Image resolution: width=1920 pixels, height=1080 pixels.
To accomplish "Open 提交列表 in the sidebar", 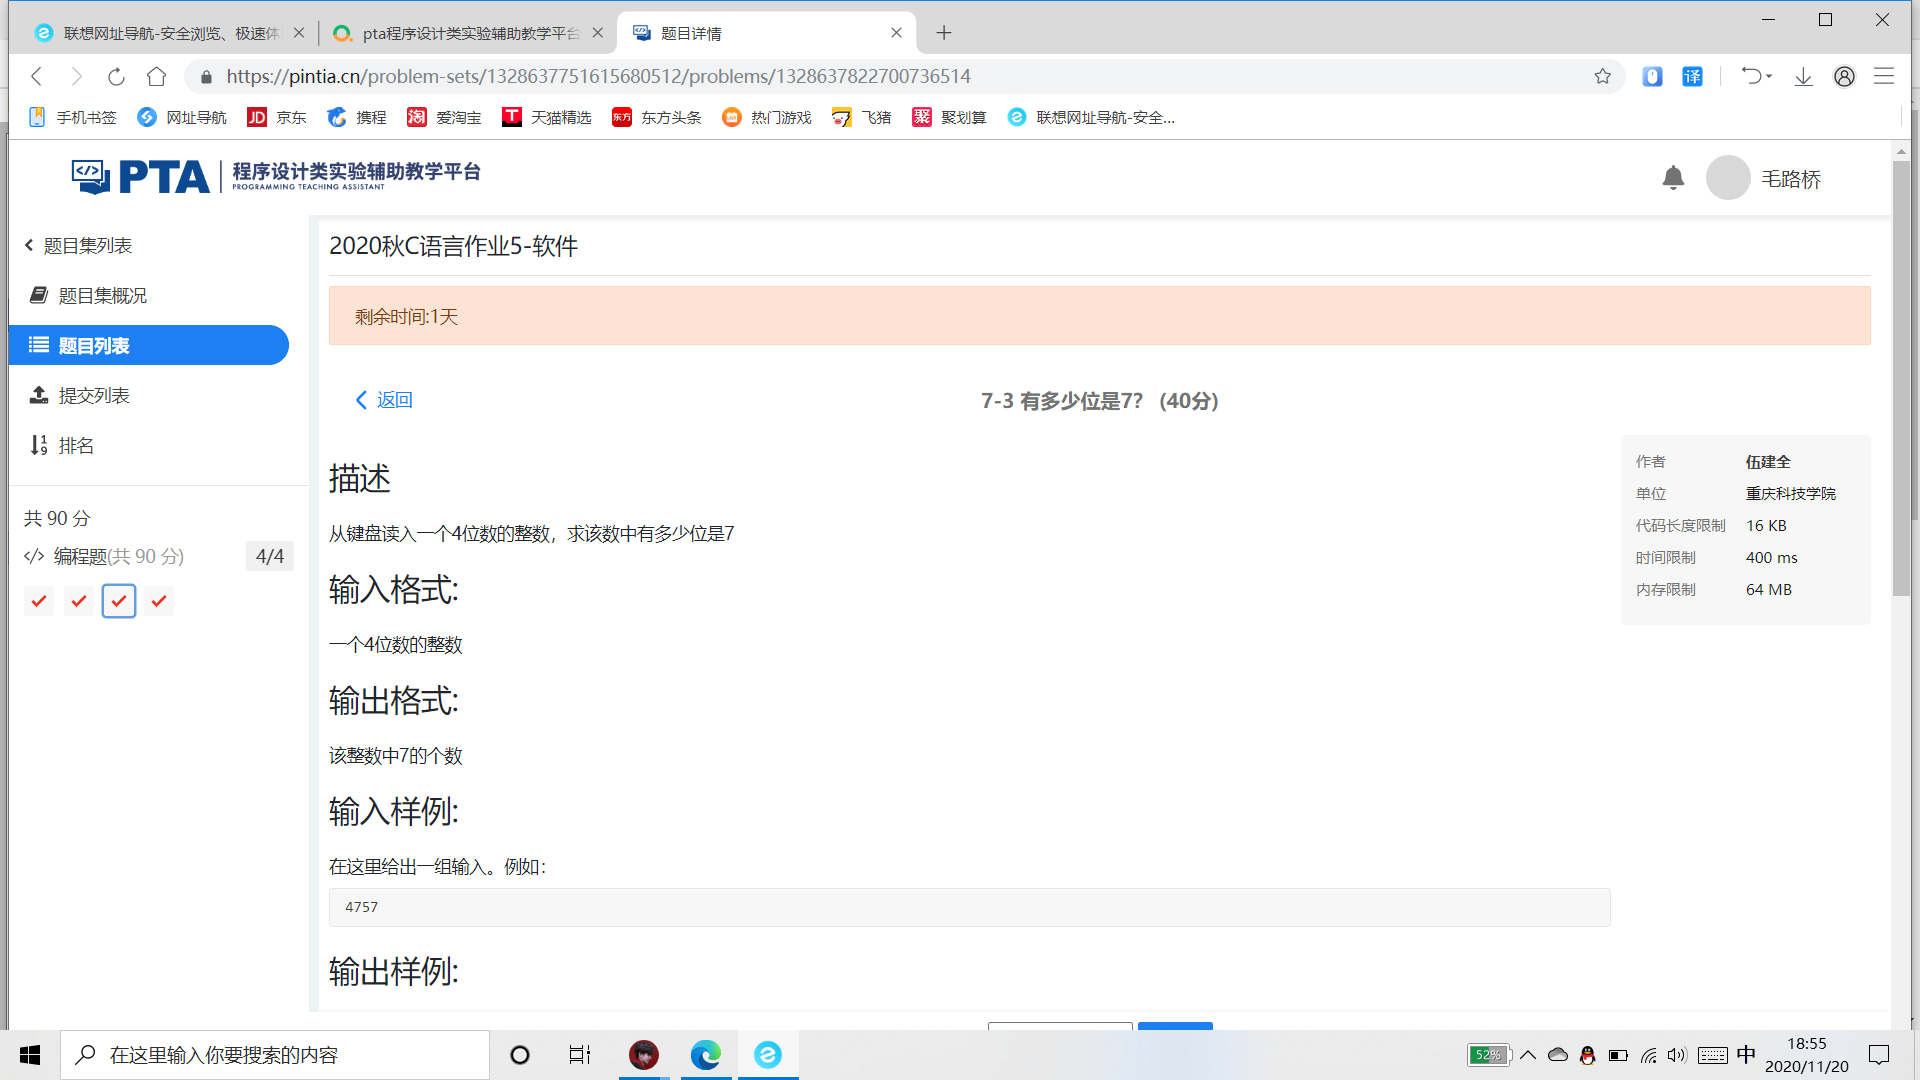I will (x=93, y=396).
